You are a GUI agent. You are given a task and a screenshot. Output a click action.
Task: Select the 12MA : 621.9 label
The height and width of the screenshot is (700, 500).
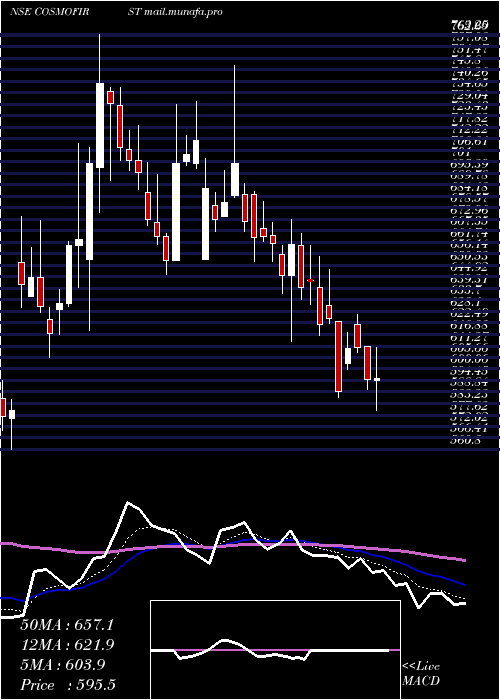click(x=67, y=645)
